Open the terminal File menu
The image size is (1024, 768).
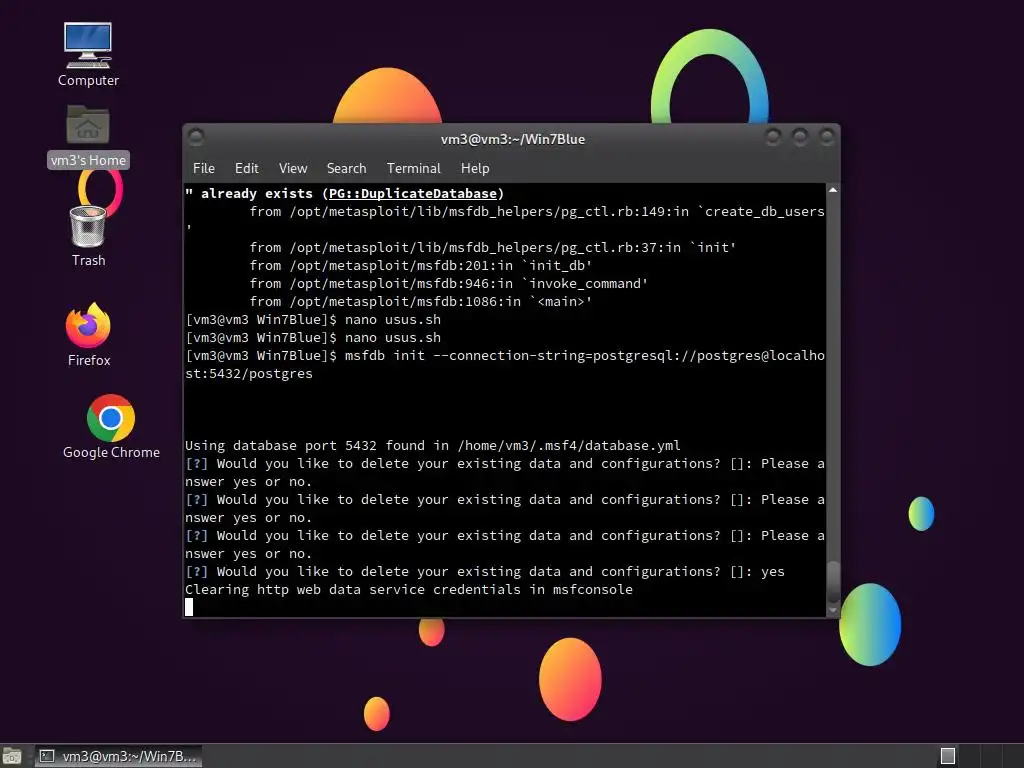tap(204, 168)
